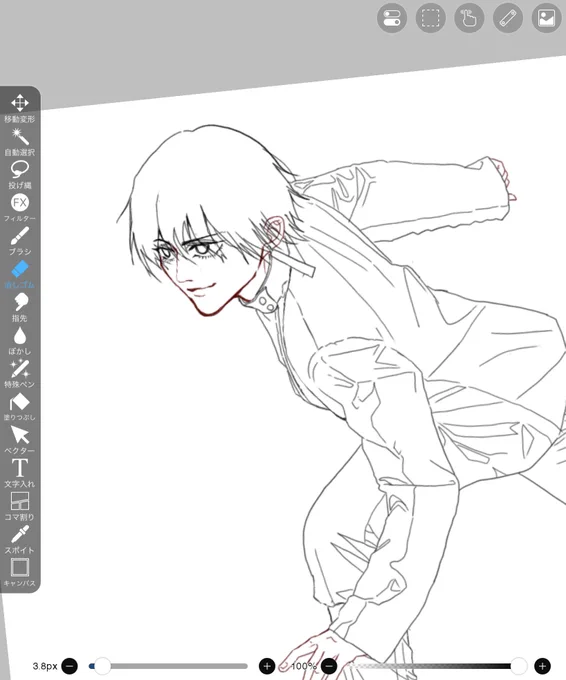Select the Smudge (指先) tool
Image resolution: width=566 pixels, height=680 pixels.
coord(20,307)
